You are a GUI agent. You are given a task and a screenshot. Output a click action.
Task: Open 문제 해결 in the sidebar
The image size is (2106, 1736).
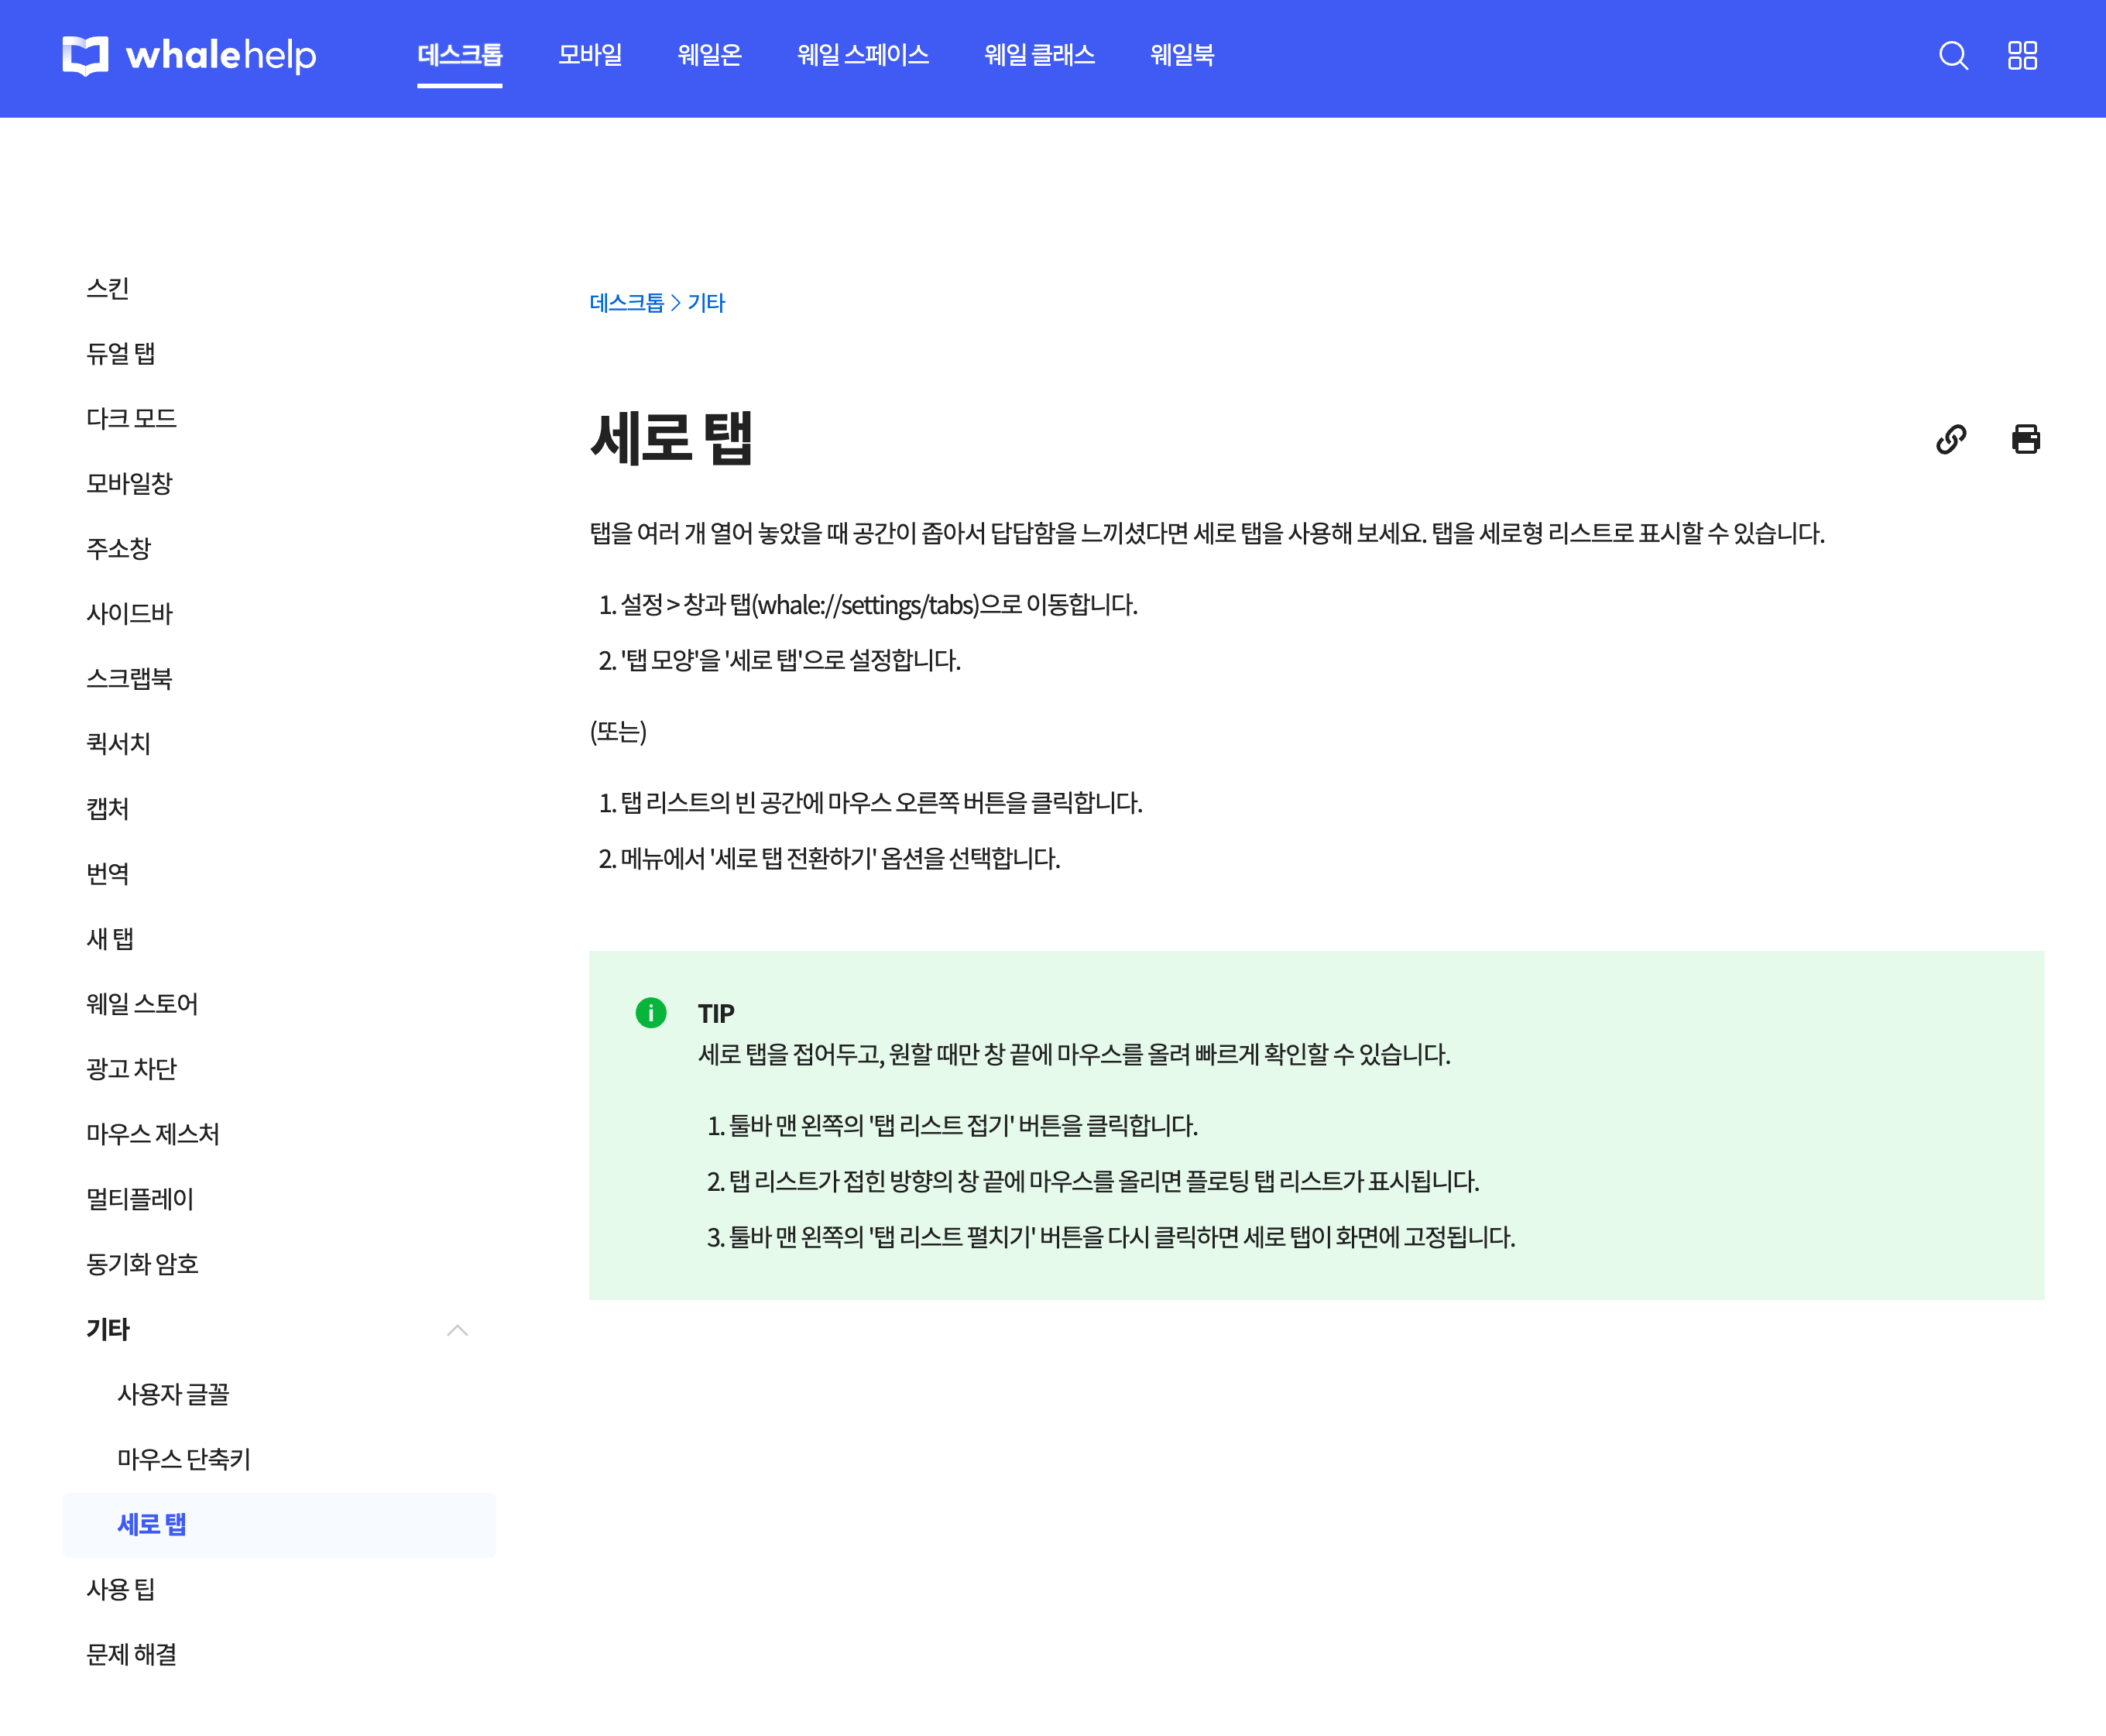pos(132,1655)
